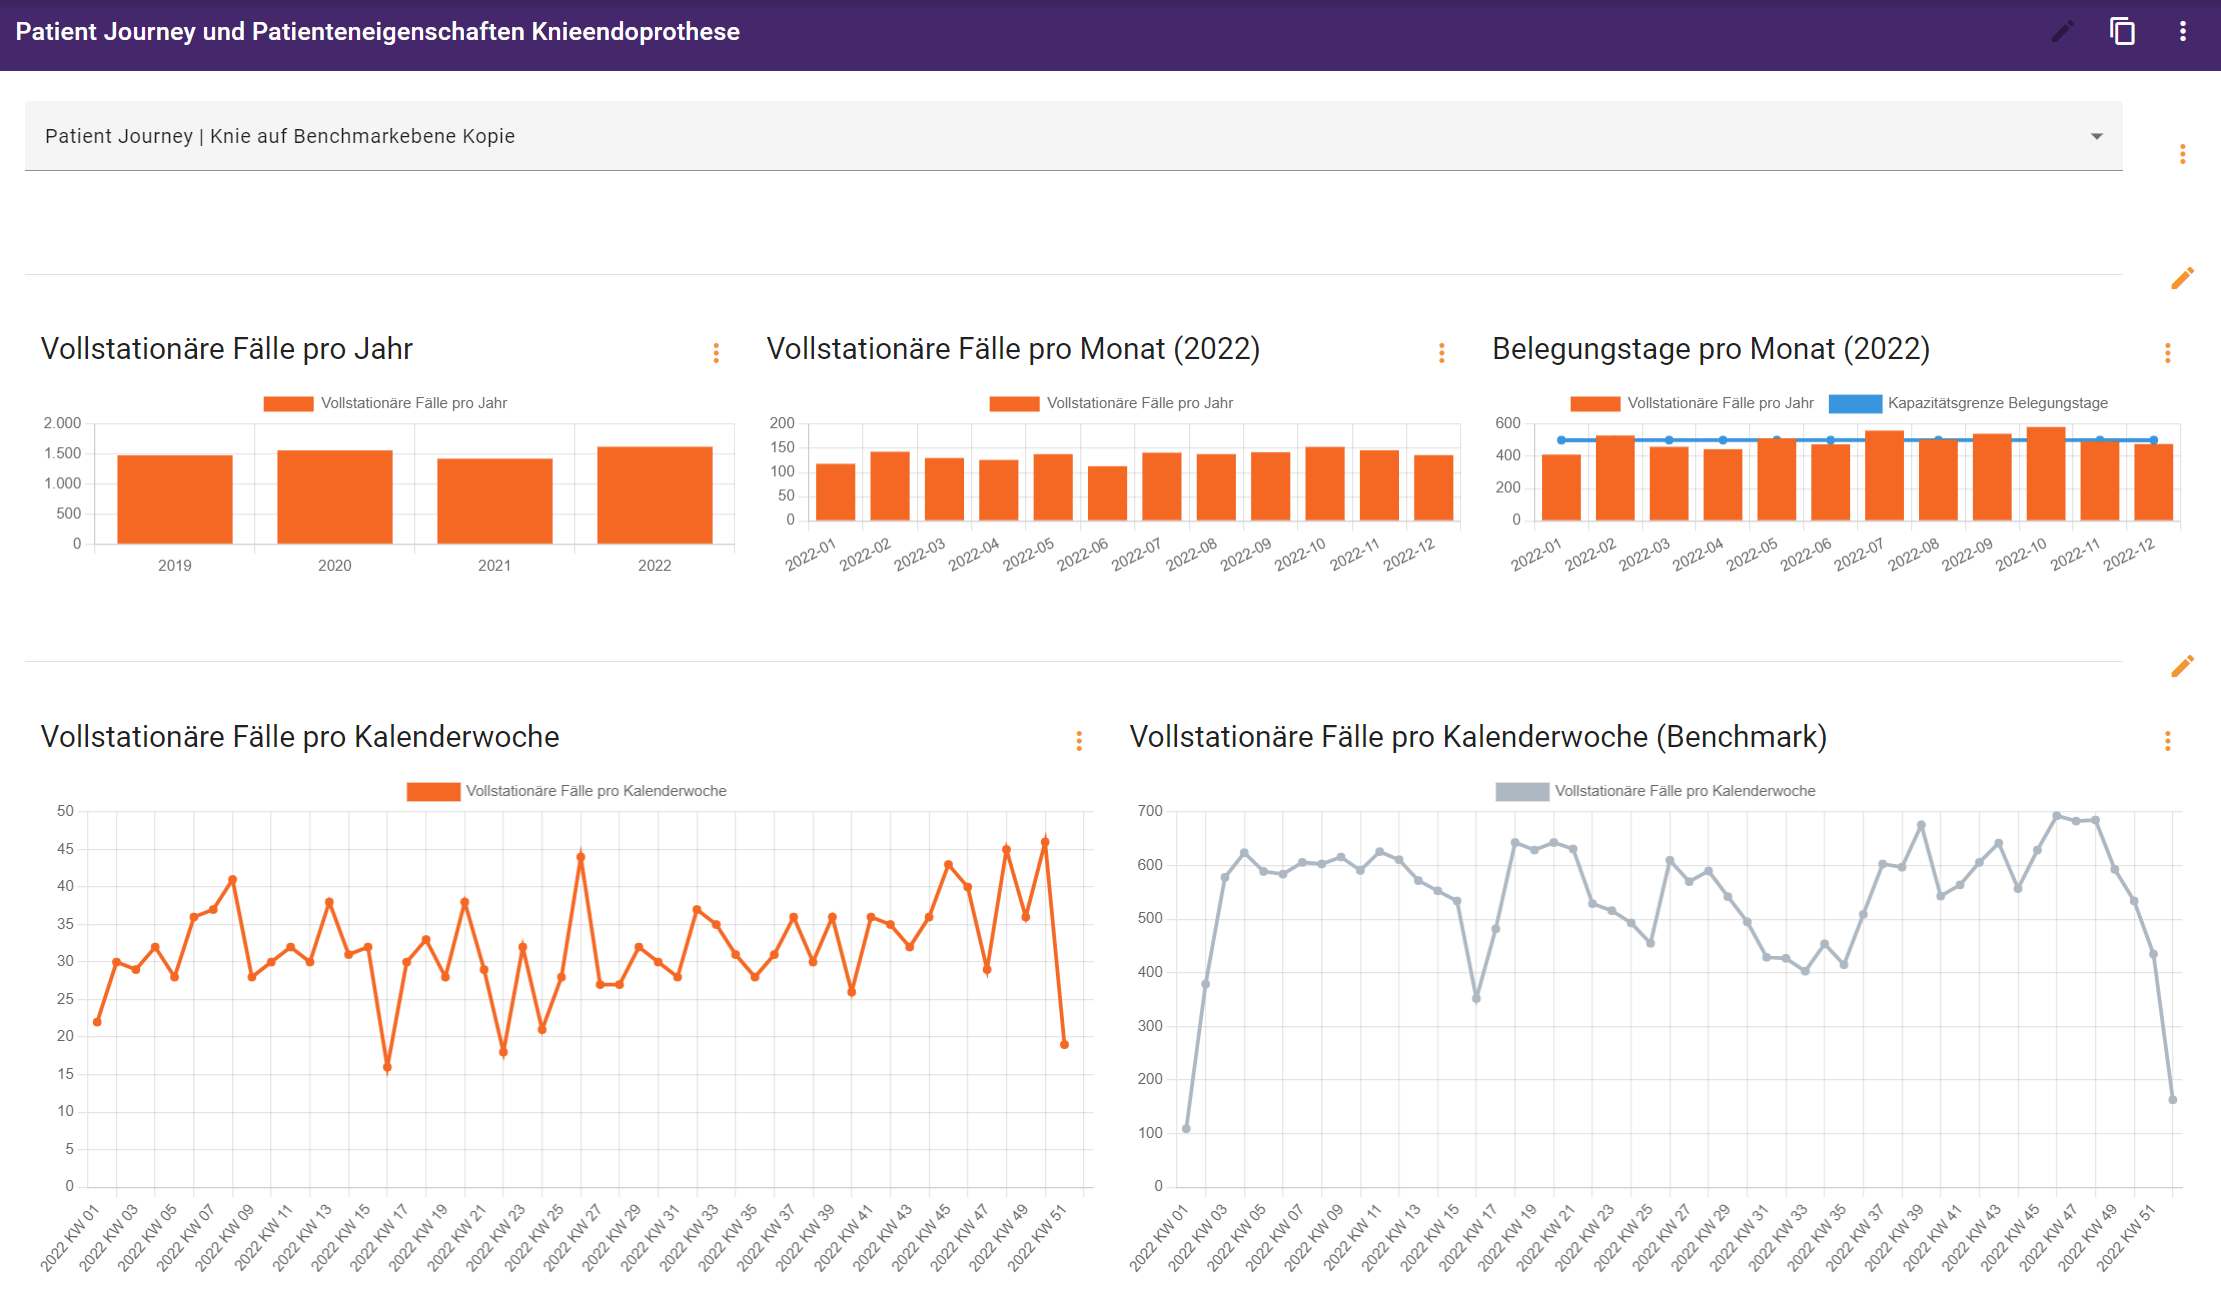This screenshot has width=2221, height=1307.
Task: Open the orange three-dot menu beside the dropdown
Action: point(2182,154)
